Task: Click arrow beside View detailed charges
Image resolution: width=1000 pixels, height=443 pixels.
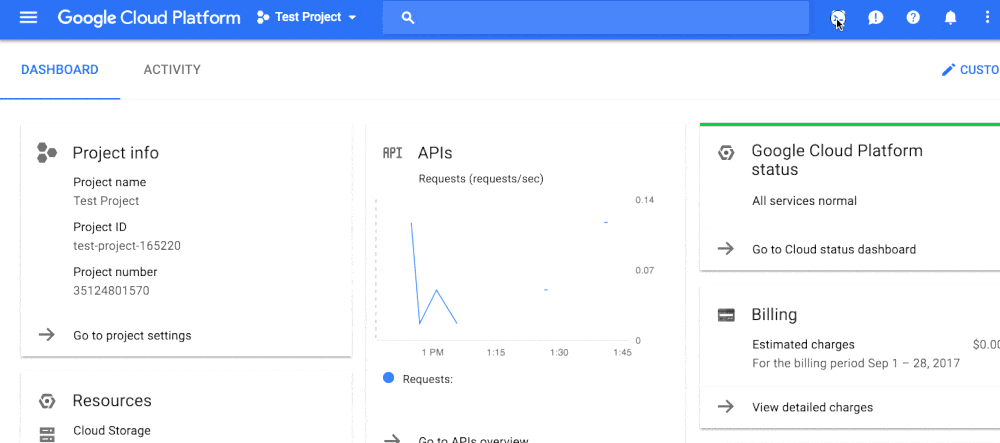Action: tap(726, 407)
